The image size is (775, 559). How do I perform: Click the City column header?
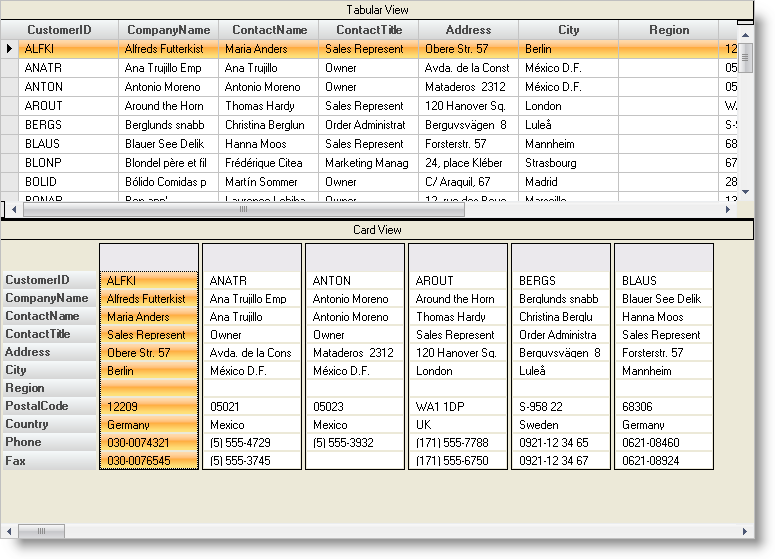(x=568, y=30)
